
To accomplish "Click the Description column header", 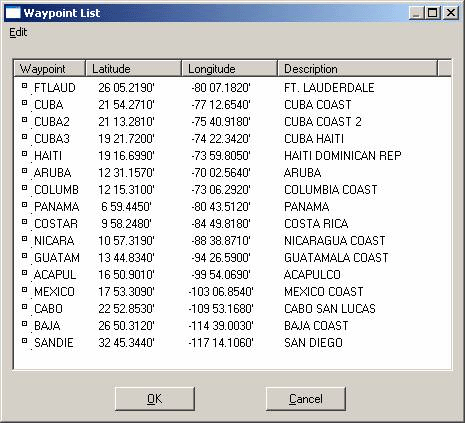I will [x=358, y=69].
